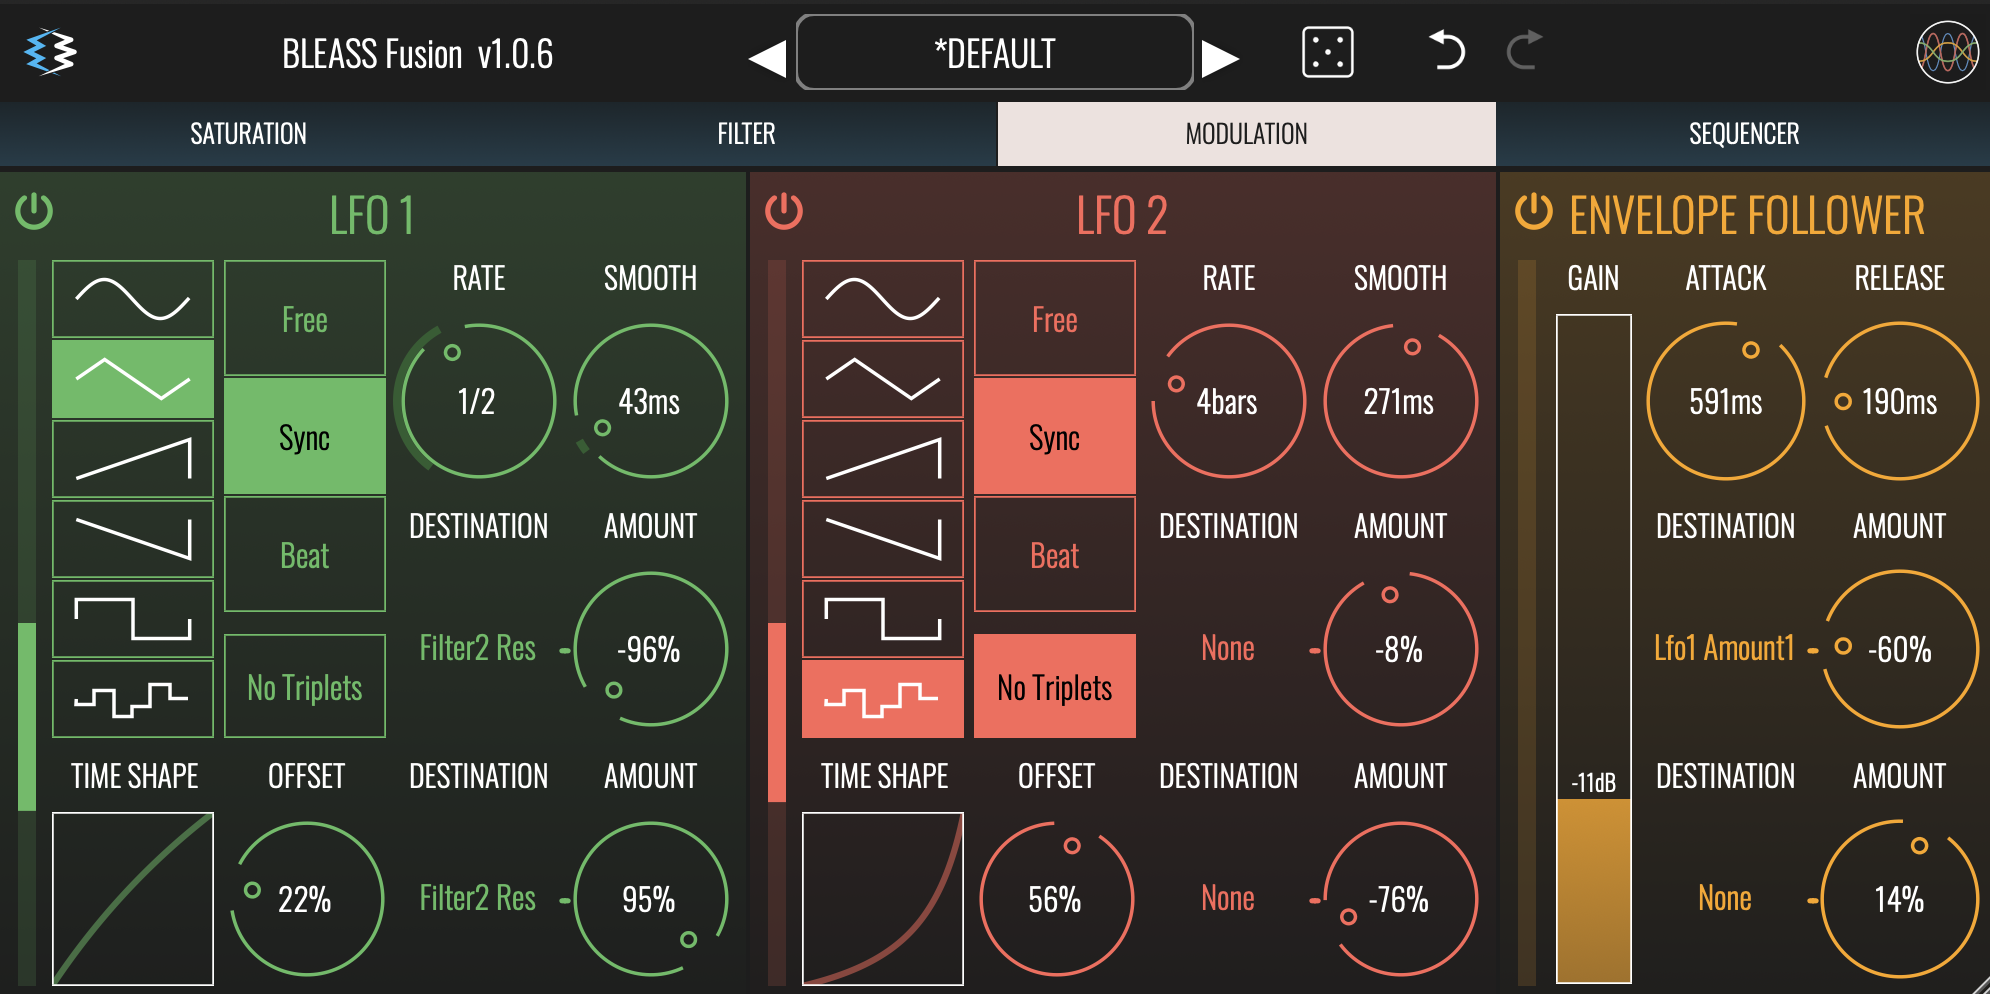Select ramp-up saw waveform in LFO 1

coord(133,459)
